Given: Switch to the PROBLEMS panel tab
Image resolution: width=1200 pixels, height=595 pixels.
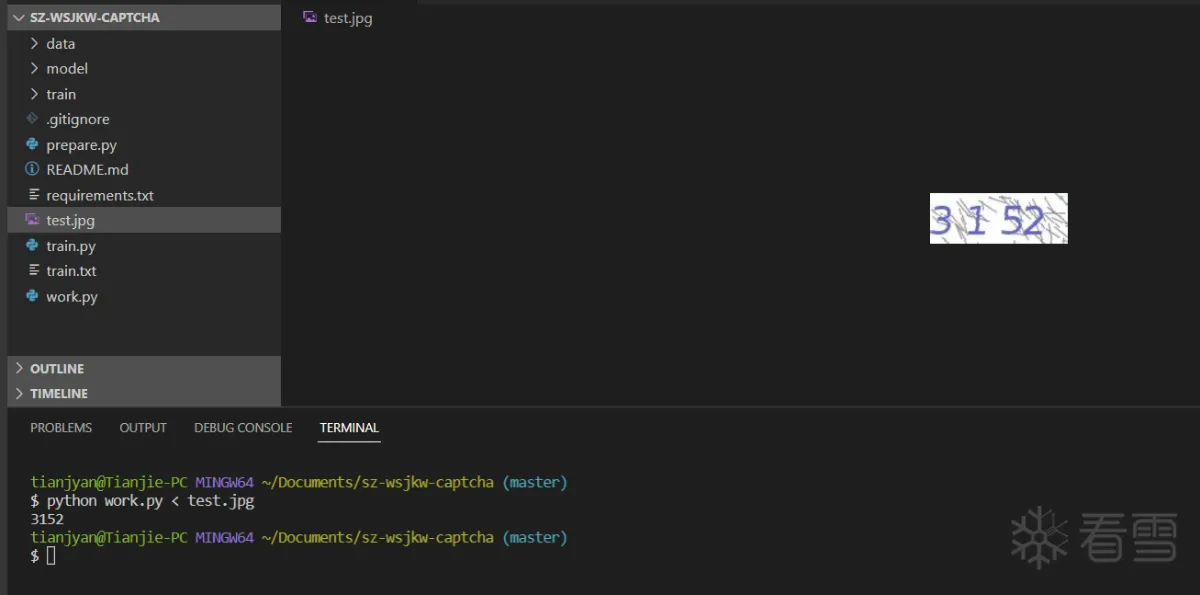Looking at the screenshot, I should [x=61, y=428].
